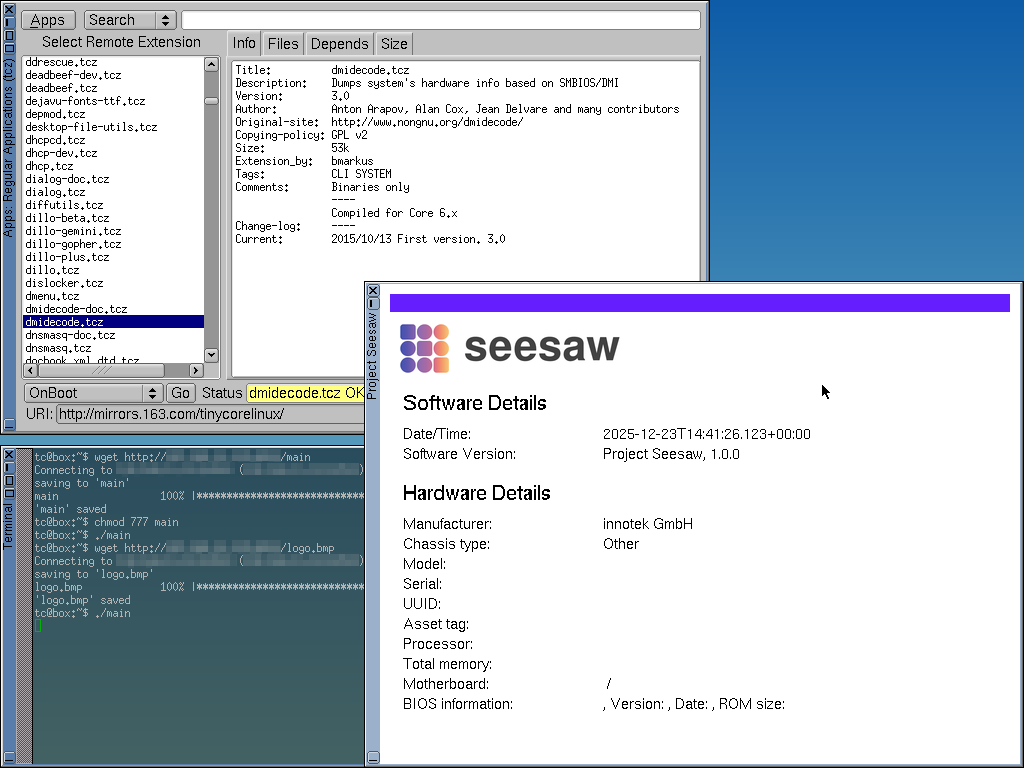1024x768 pixels.
Task: Click the extension list scroll-up arrow
Action: (211, 64)
